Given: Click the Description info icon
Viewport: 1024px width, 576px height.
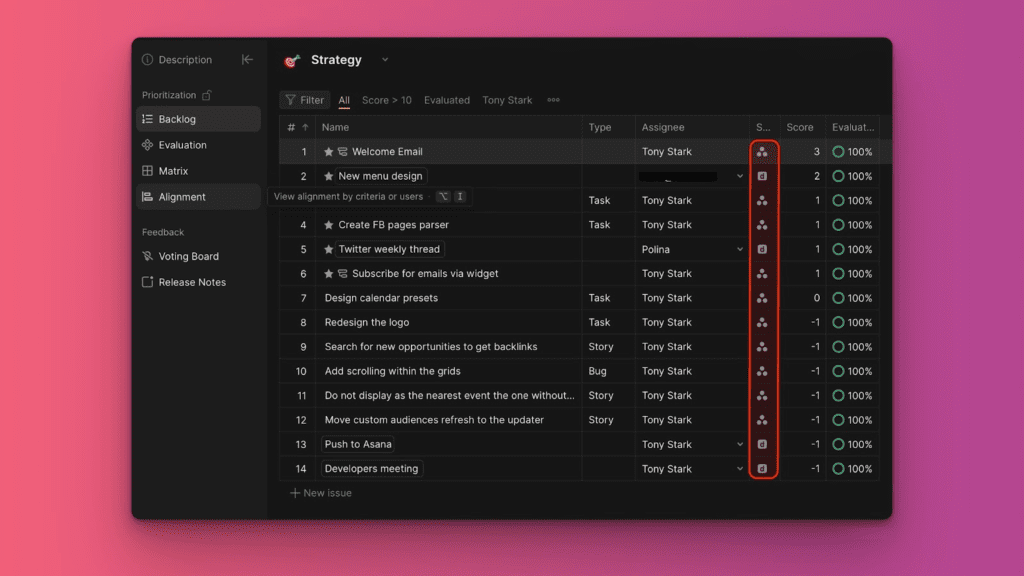Looking at the screenshot, I should point(148,60).
